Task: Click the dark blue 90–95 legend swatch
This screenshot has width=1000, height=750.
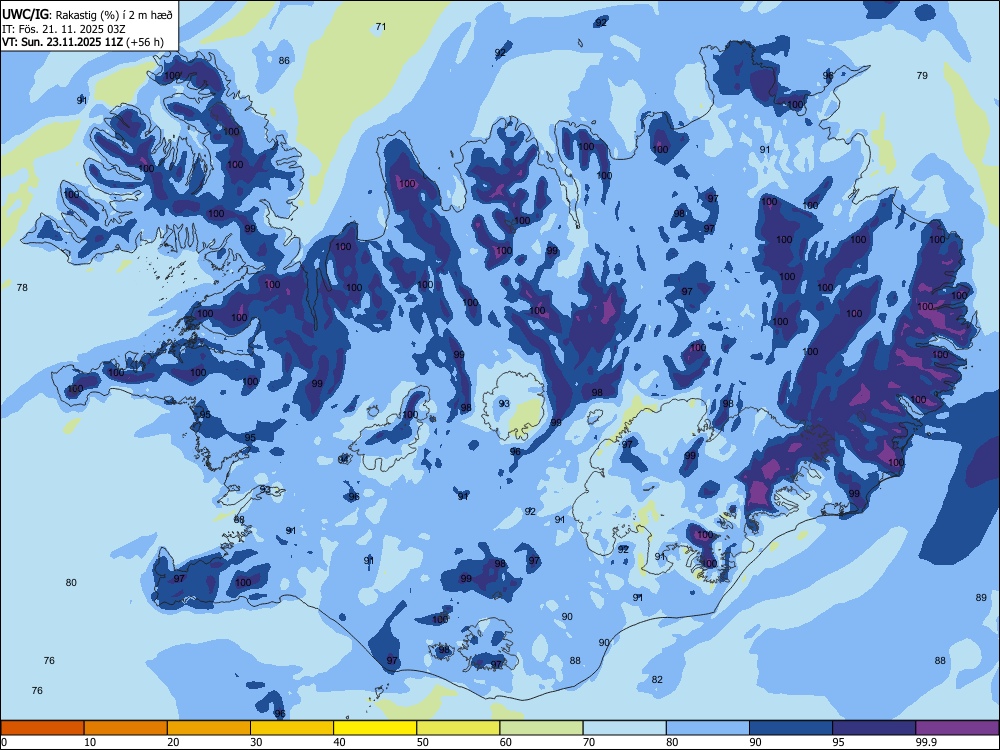Action: coord(791,728)
